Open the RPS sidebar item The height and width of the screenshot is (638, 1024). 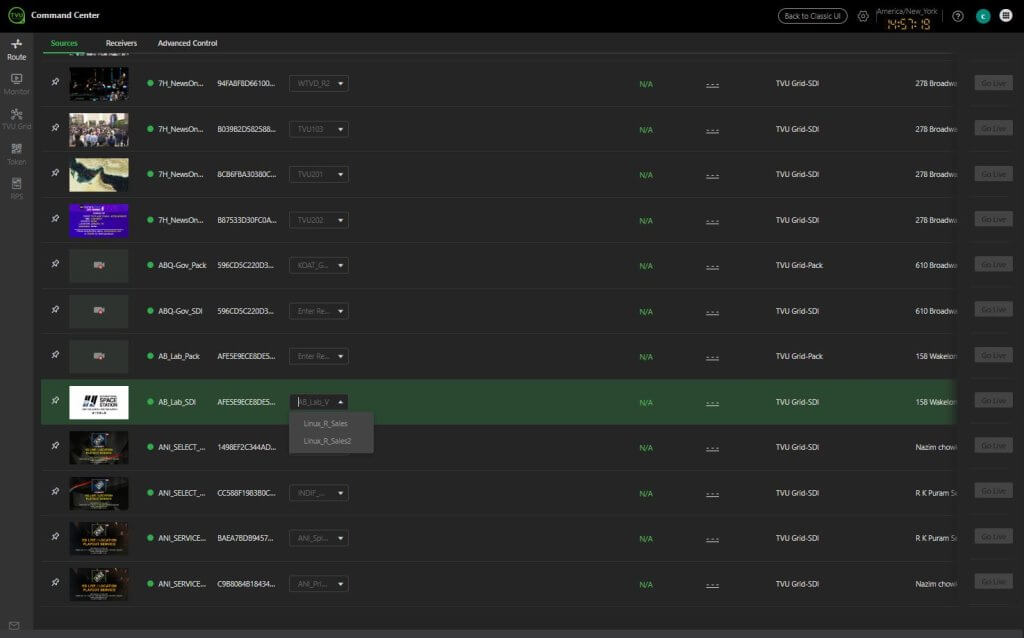pos(16,189)
